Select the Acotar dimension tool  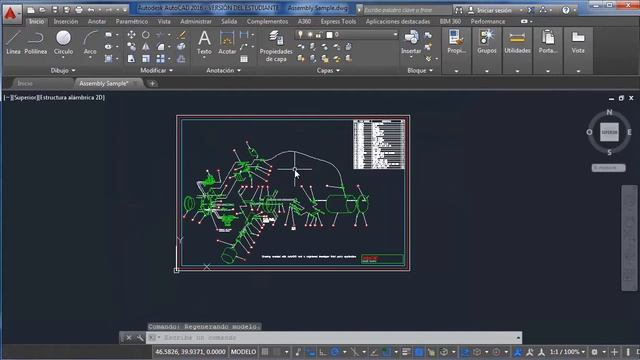pyautogui.click(x=227, y=42)
